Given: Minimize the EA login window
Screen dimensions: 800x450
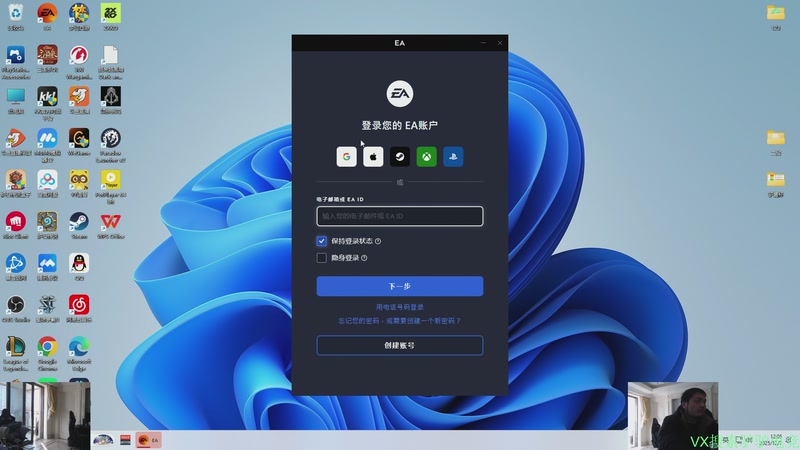Looking at the screenshot, I should [x=483, y=43].
